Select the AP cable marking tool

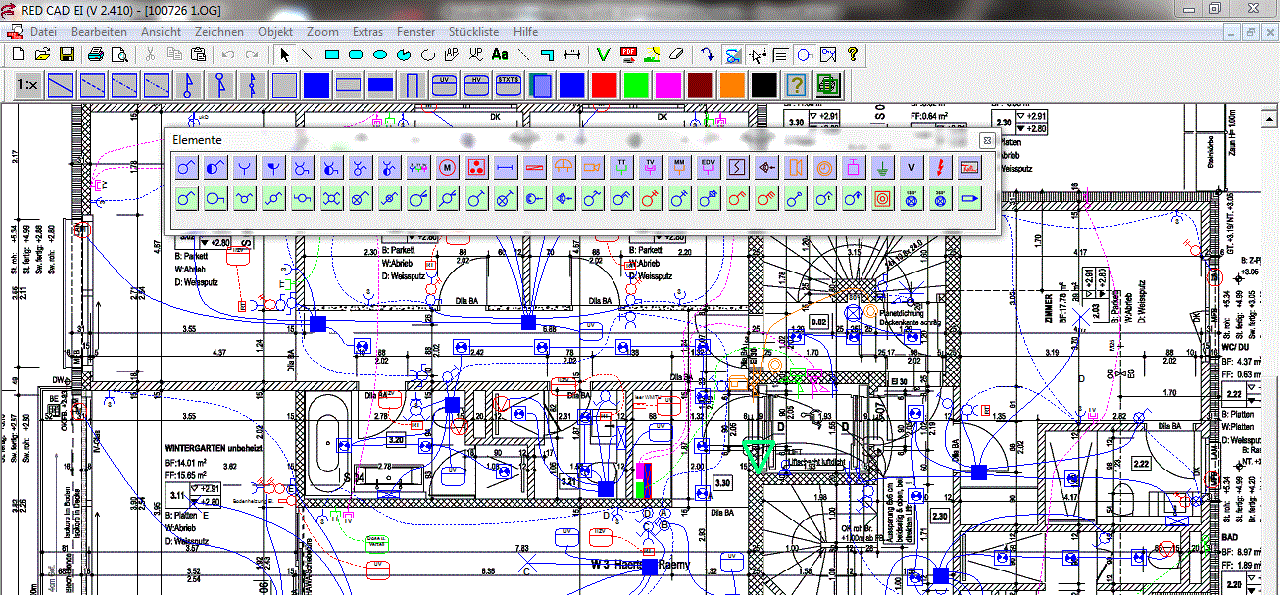point(452,54)
